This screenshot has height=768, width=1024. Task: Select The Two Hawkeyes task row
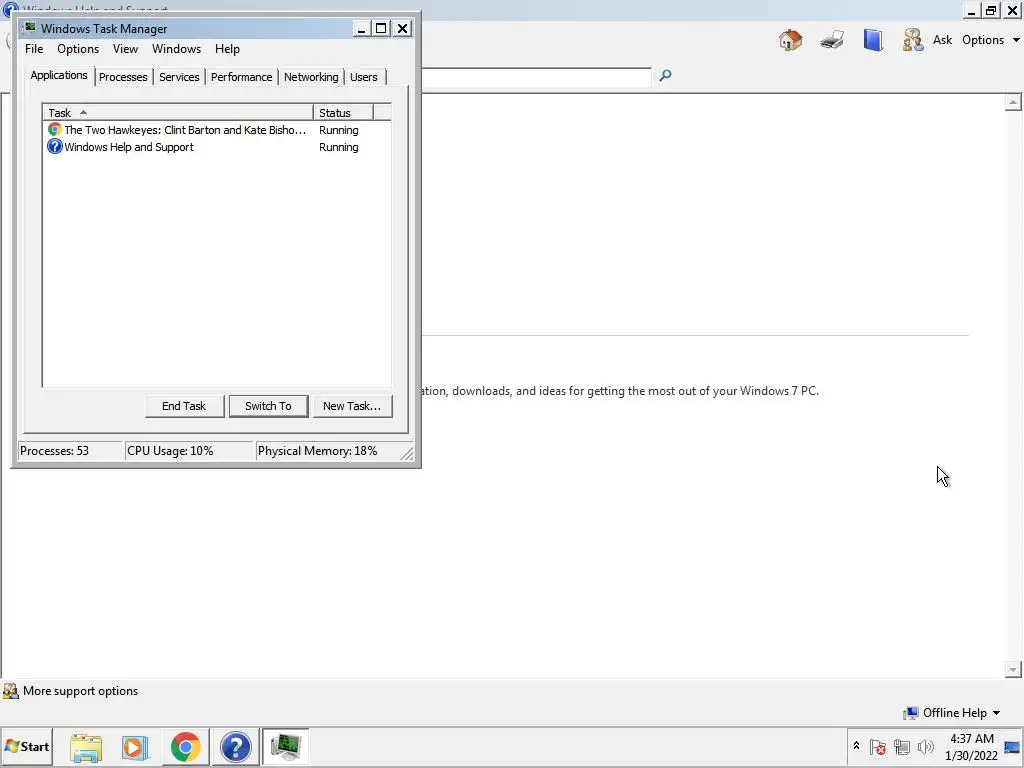pyautogui.click(x=217, y=129)
